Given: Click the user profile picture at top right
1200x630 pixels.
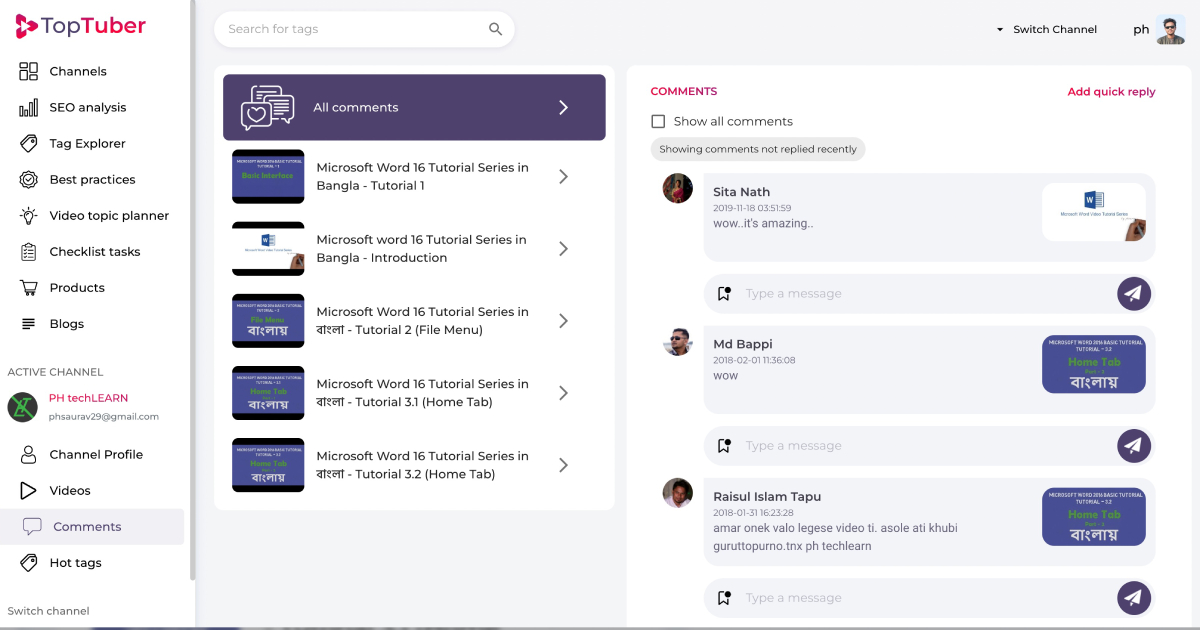Looking at the screenshot, I should (x=1170, y=29).
